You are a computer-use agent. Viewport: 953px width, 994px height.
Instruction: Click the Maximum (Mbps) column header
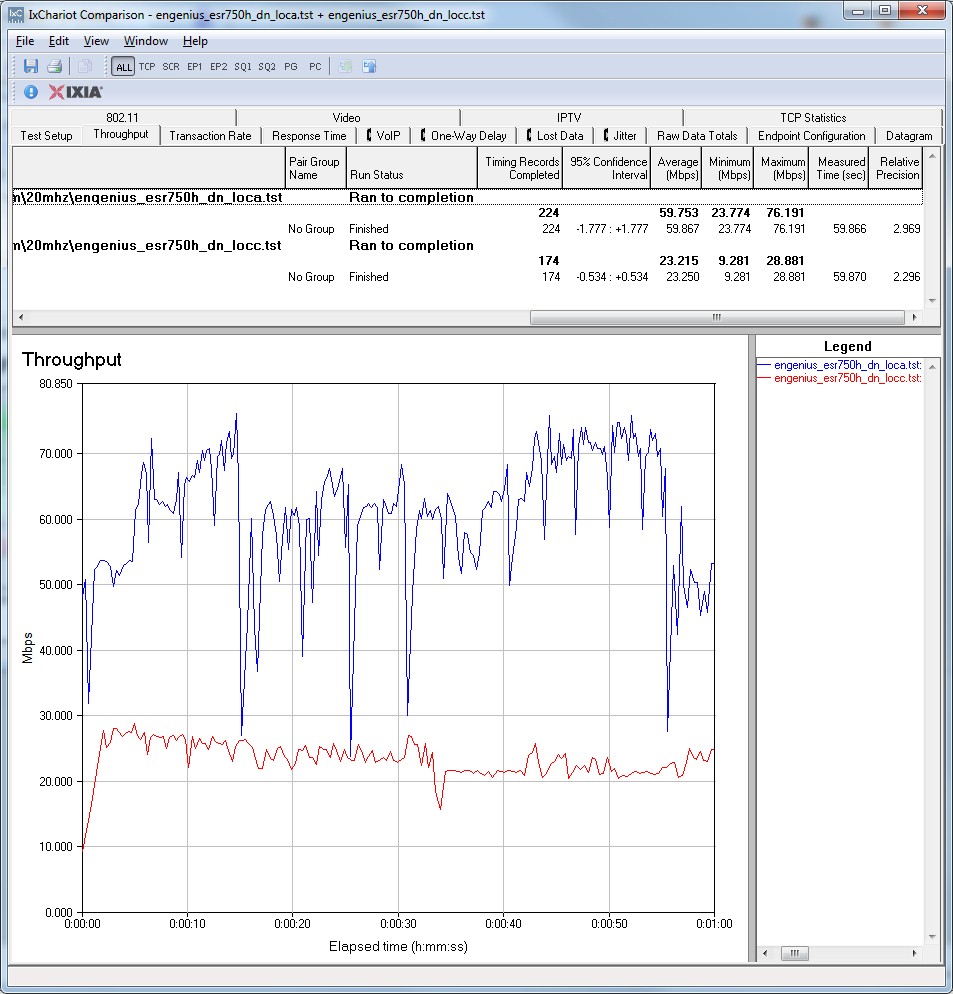point(781,168)
